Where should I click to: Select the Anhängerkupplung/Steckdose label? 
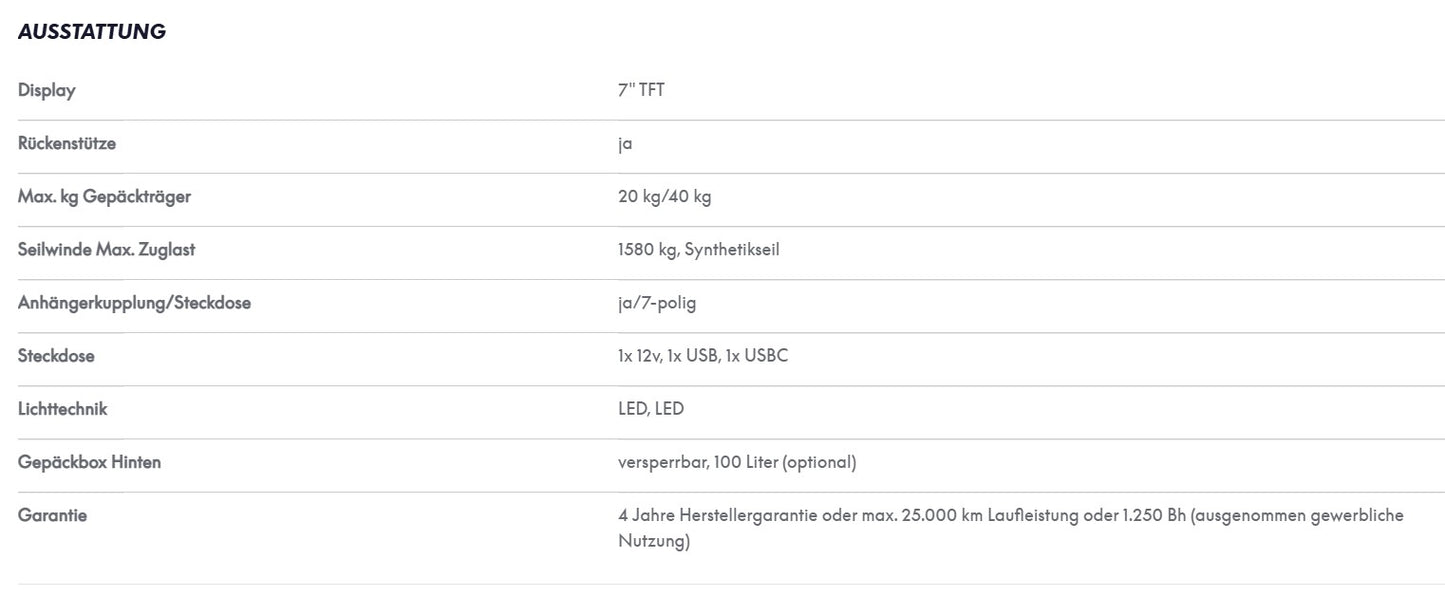[x=134, y=302]
